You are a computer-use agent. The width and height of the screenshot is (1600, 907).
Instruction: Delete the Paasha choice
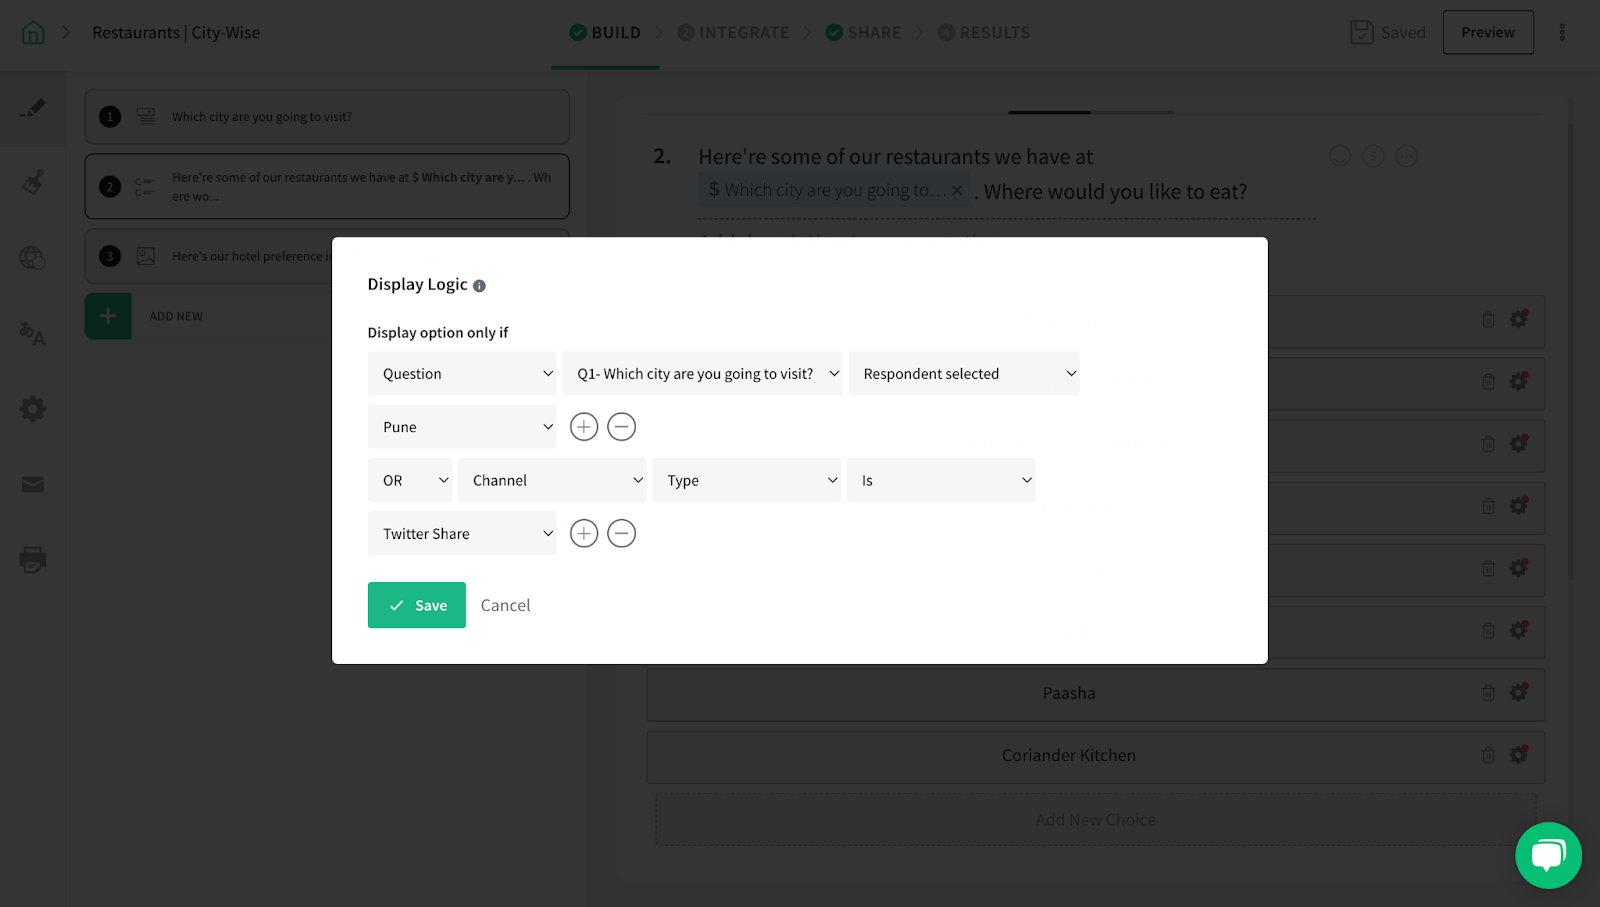1488,693
